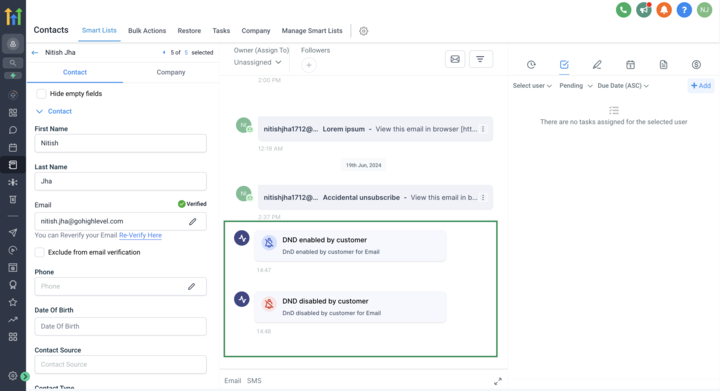Open the Unassigned owner dropdown
Image resolution: width=720 pixels, height=391 pixels.
[x=257, y=62]
